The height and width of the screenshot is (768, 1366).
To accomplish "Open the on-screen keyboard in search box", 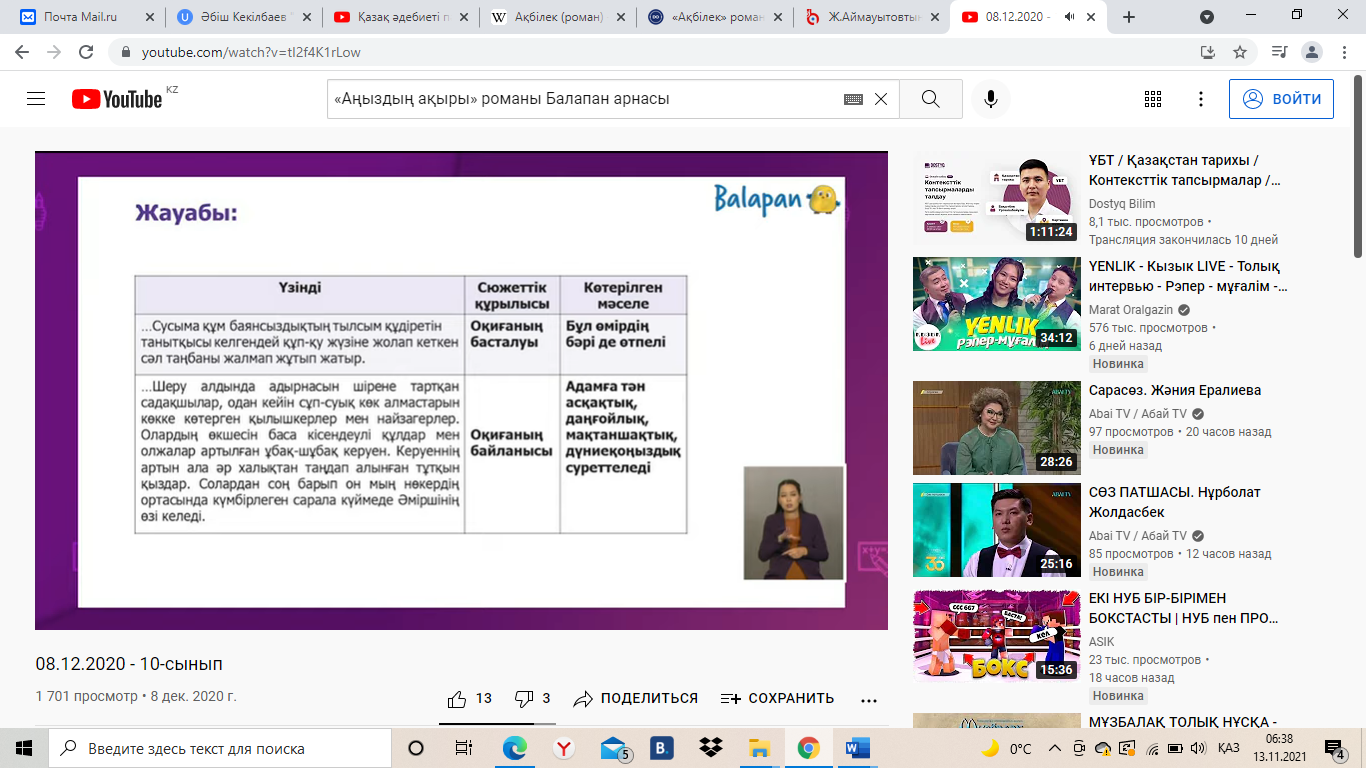I will click(x=853, y=99).
